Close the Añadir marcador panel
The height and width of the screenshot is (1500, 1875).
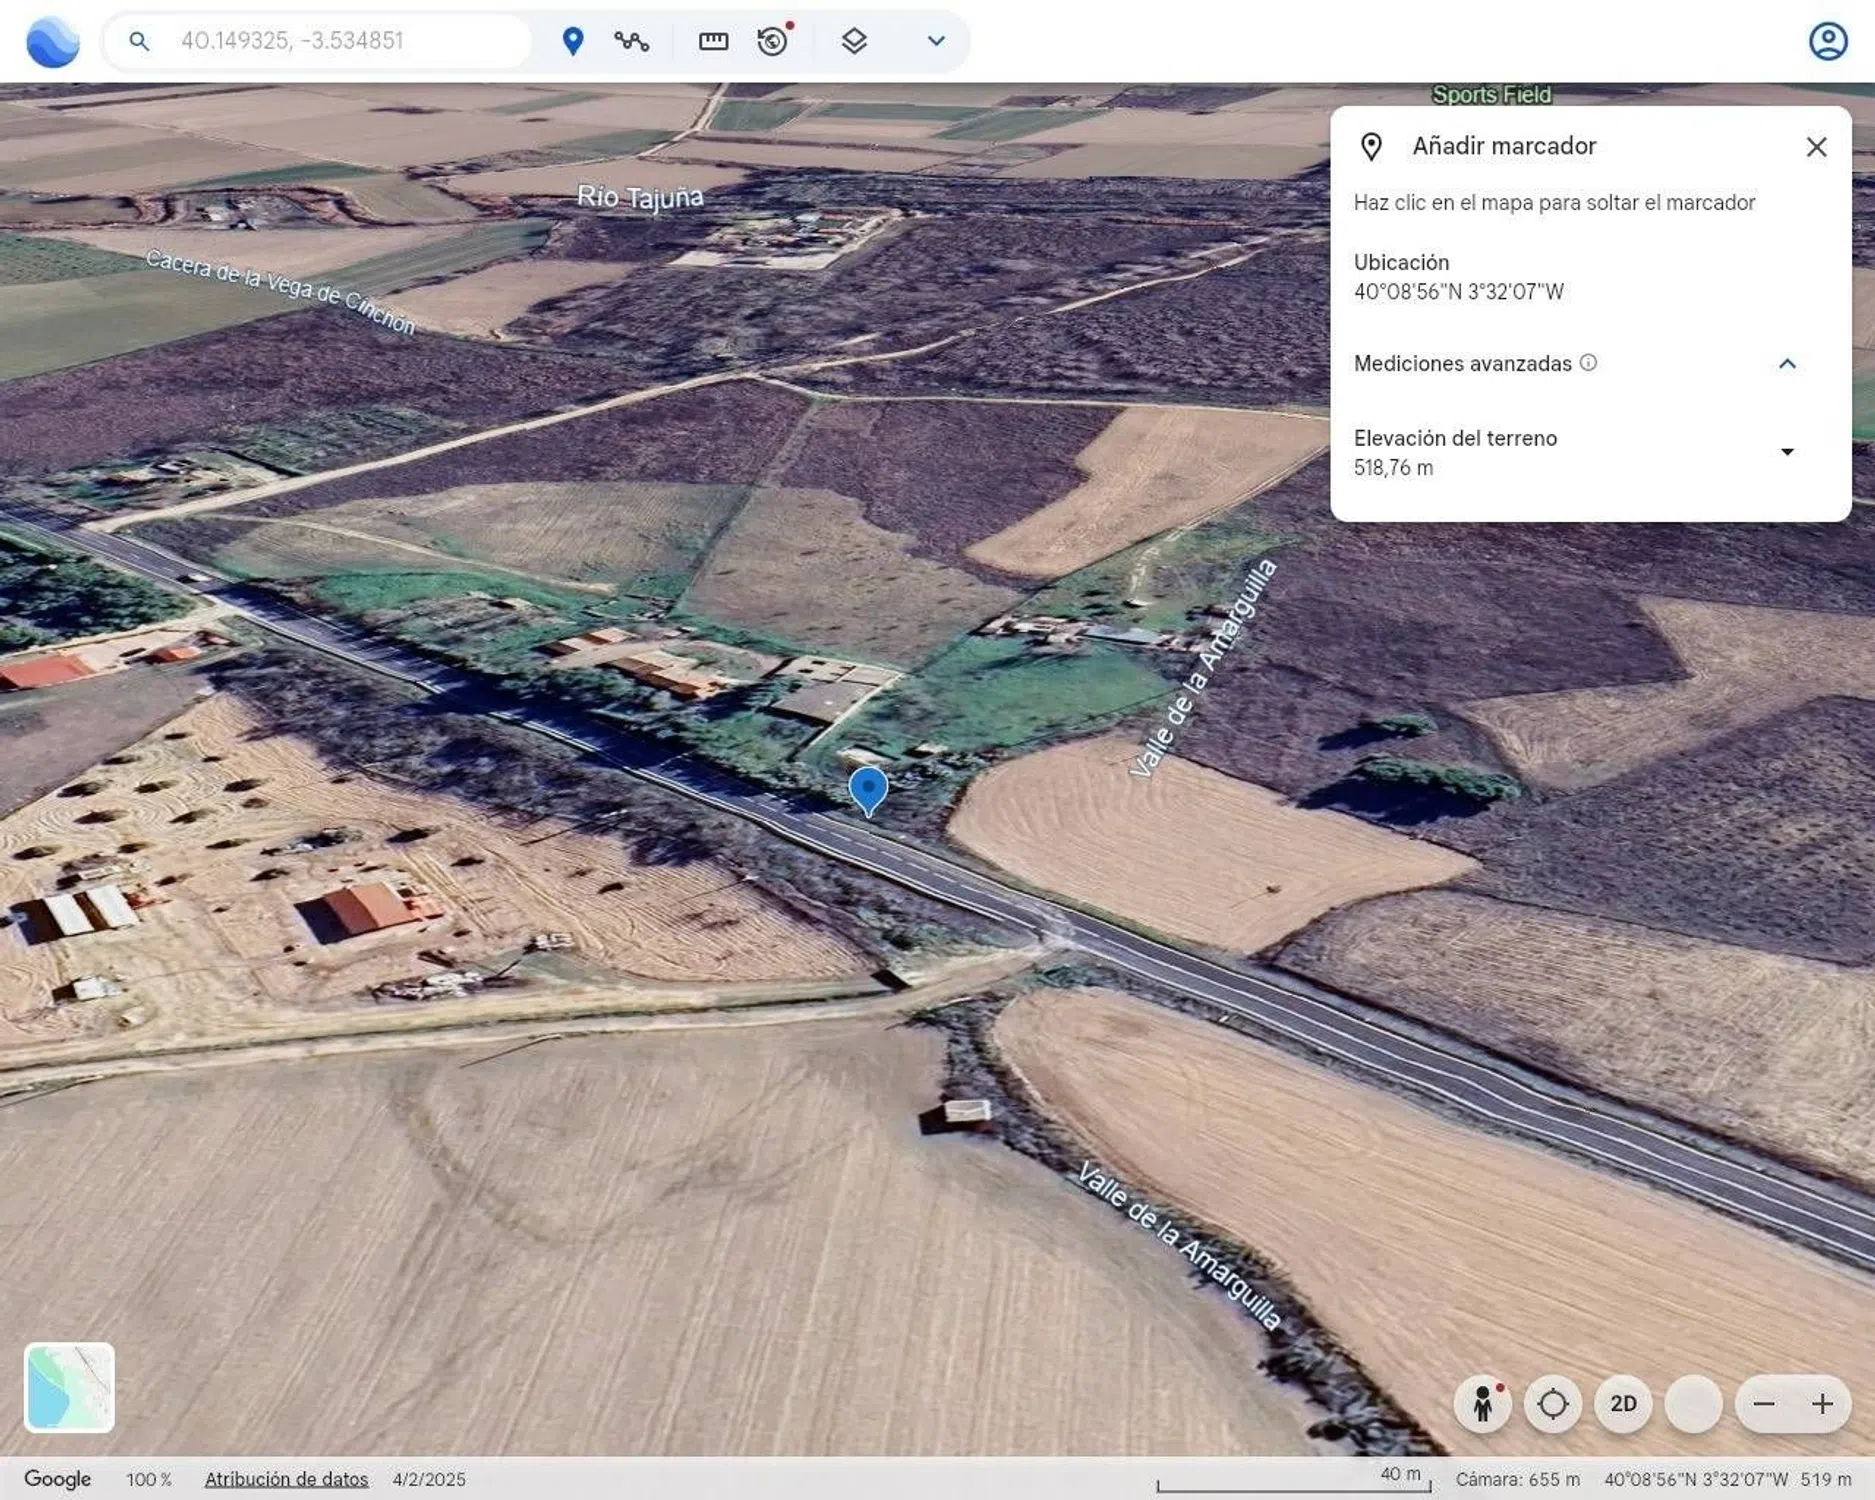[1815, 147]
